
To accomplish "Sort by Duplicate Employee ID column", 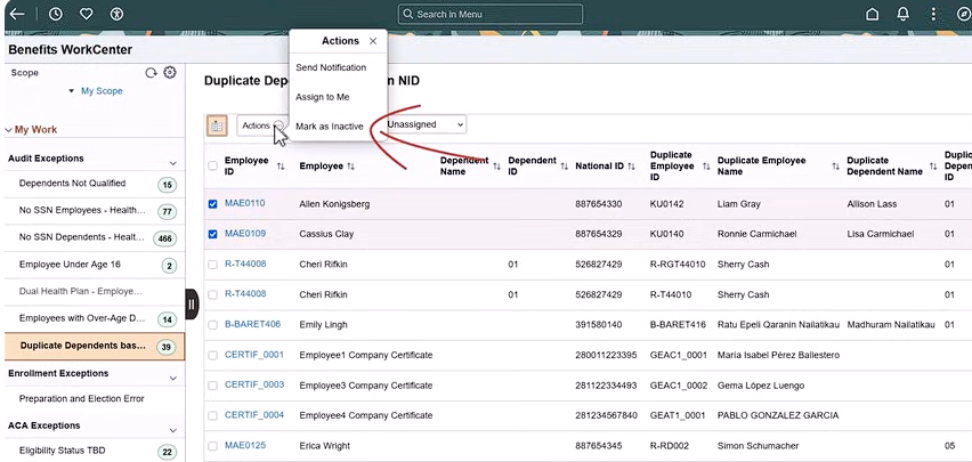I will pos(705,166).
